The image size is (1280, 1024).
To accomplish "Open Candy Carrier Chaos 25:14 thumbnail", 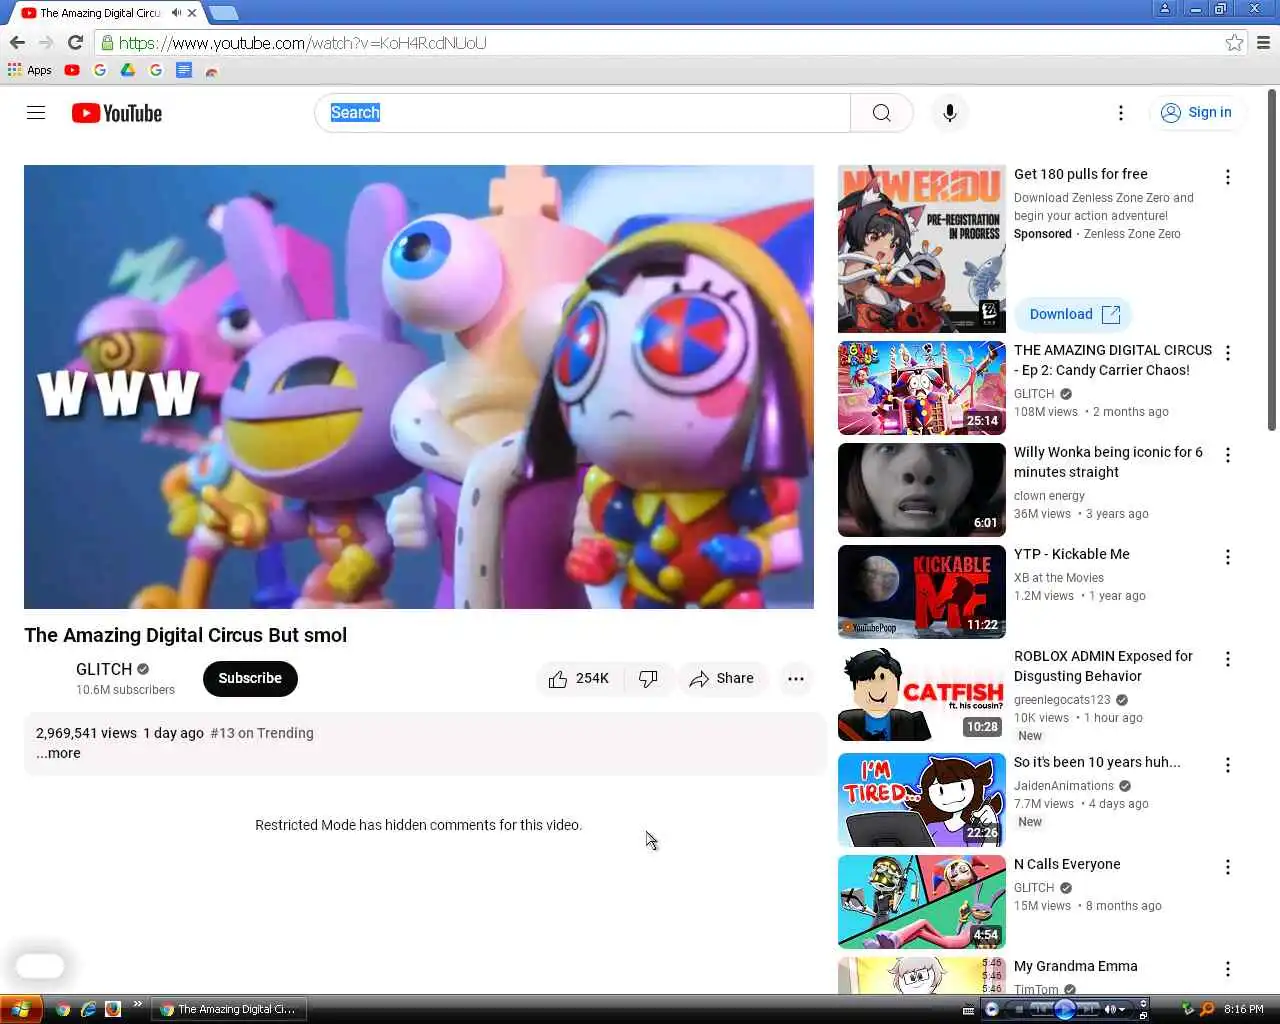I will [922, 388].
